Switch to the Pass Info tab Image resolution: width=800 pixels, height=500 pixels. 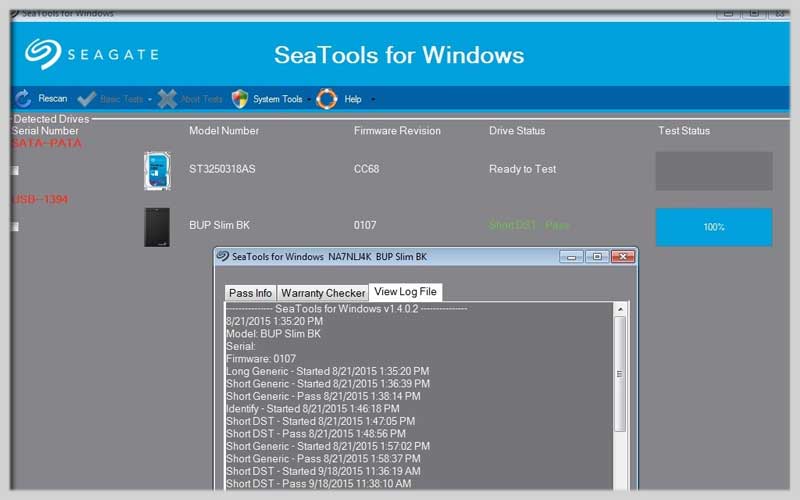pos(250,293)
